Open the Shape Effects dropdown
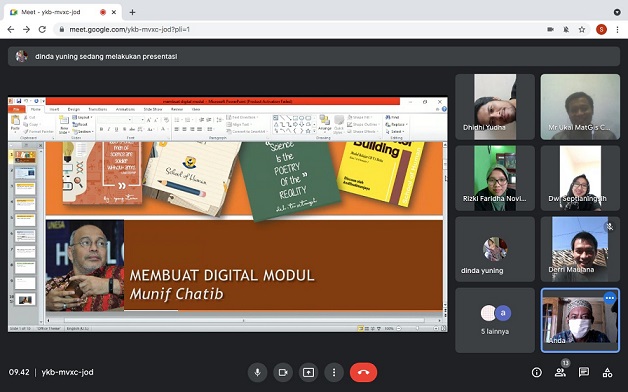628x392 pixels. [363, 131]
